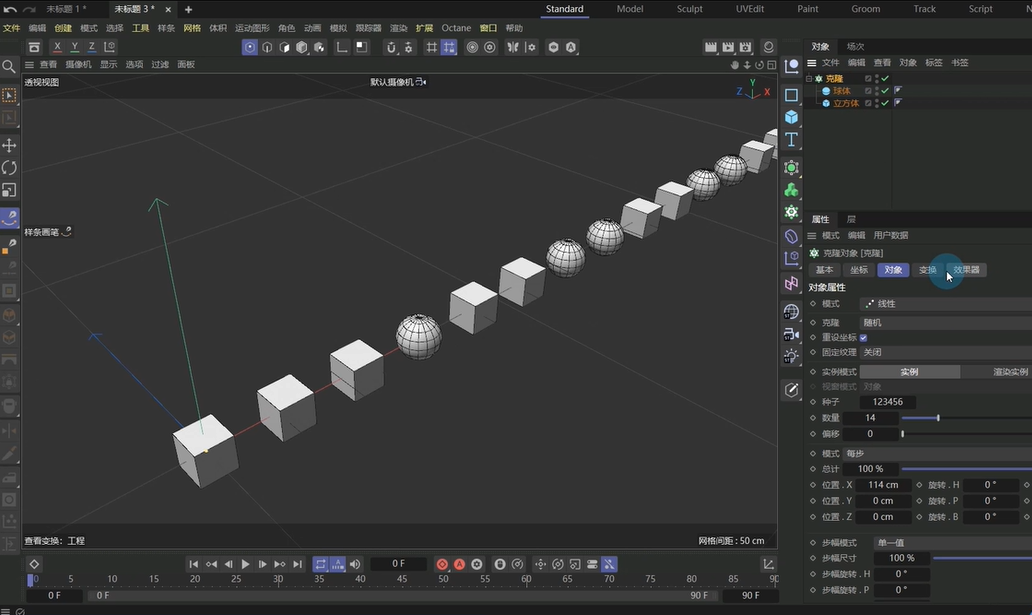Toggle the loop playback button
Screen dimensions: 1032x615
tap(320, 564)
